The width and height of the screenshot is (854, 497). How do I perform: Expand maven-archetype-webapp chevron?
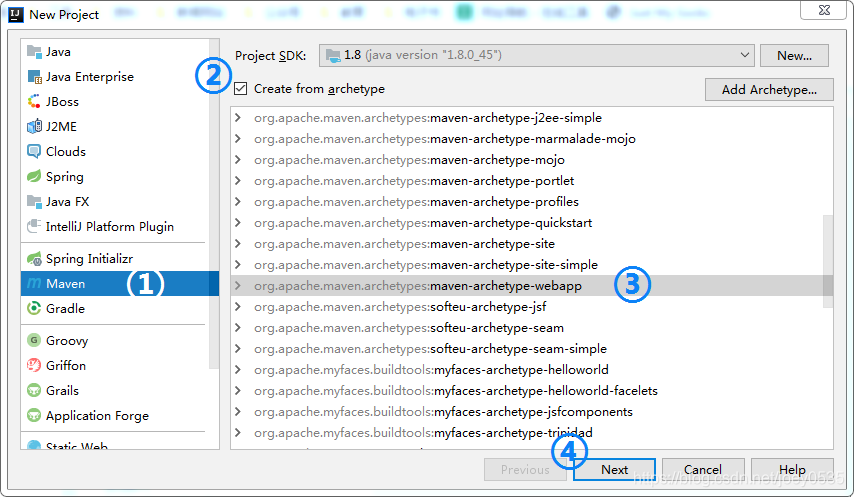237,286
